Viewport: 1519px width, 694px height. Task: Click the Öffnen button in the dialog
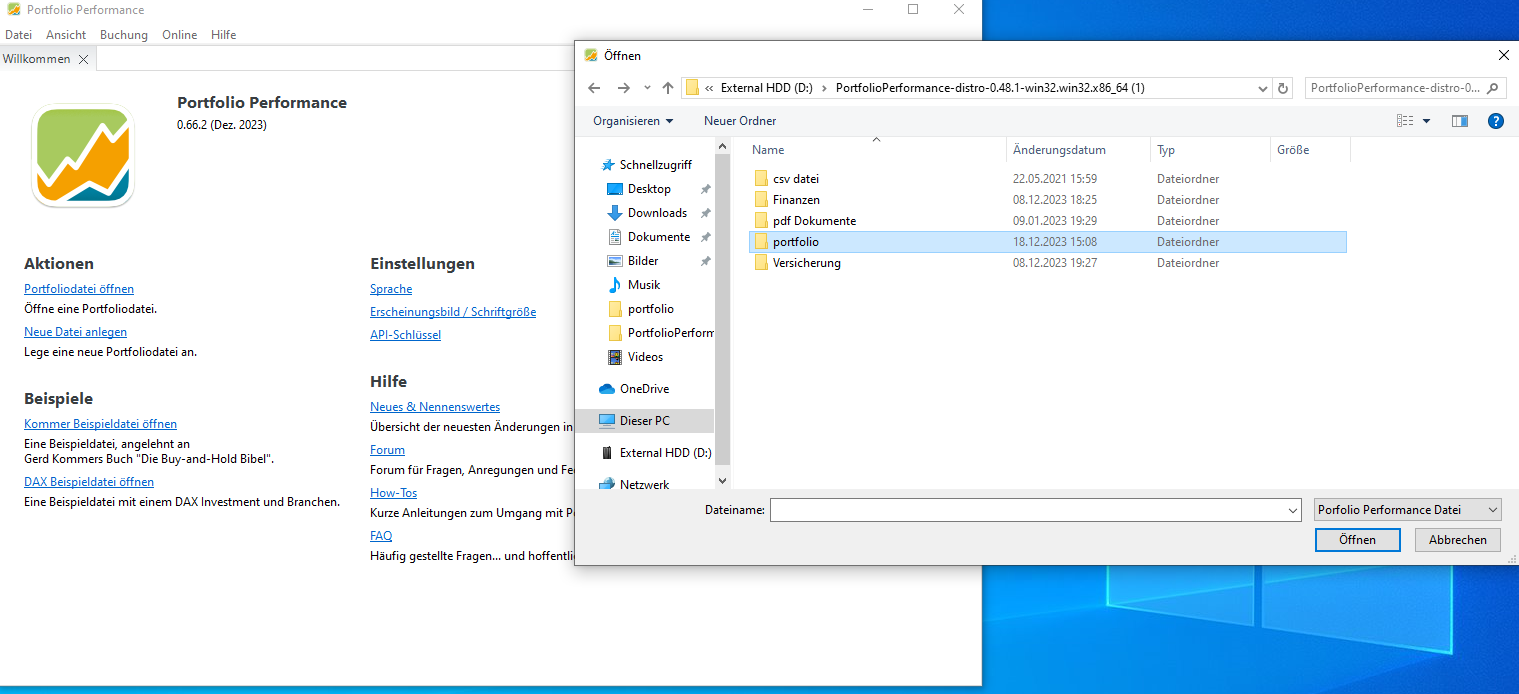point(1358,540)
